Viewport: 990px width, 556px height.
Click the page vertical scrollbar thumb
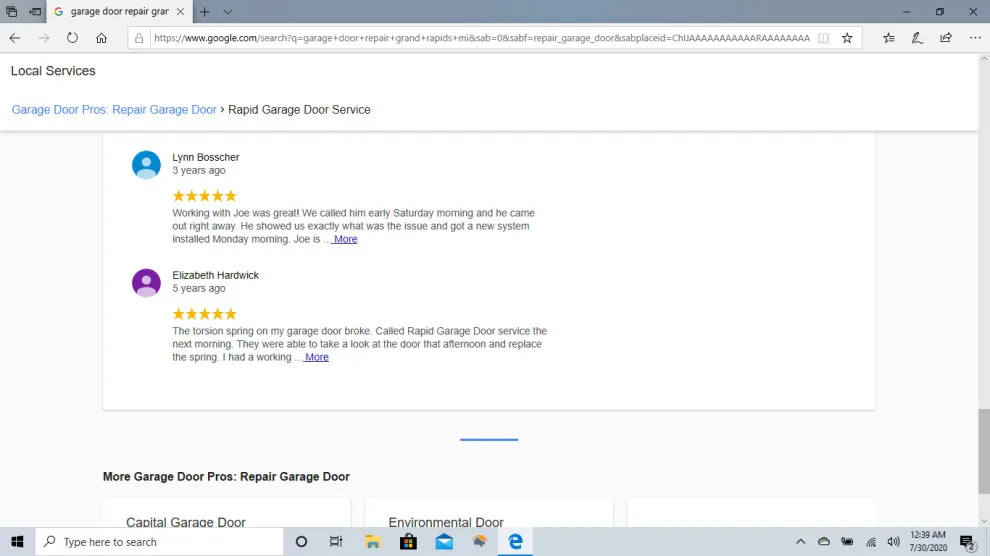[984, 451]
